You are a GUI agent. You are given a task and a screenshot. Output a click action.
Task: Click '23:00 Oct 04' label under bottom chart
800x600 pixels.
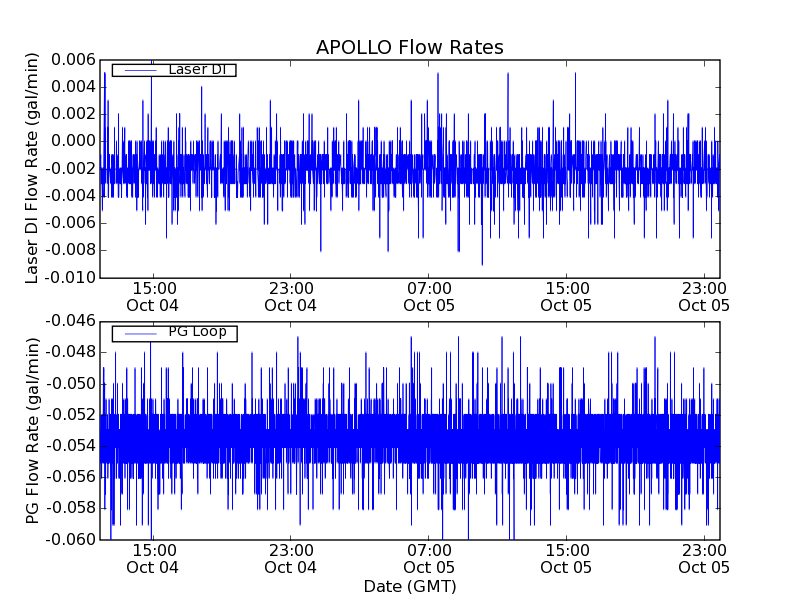pos(290,559)
